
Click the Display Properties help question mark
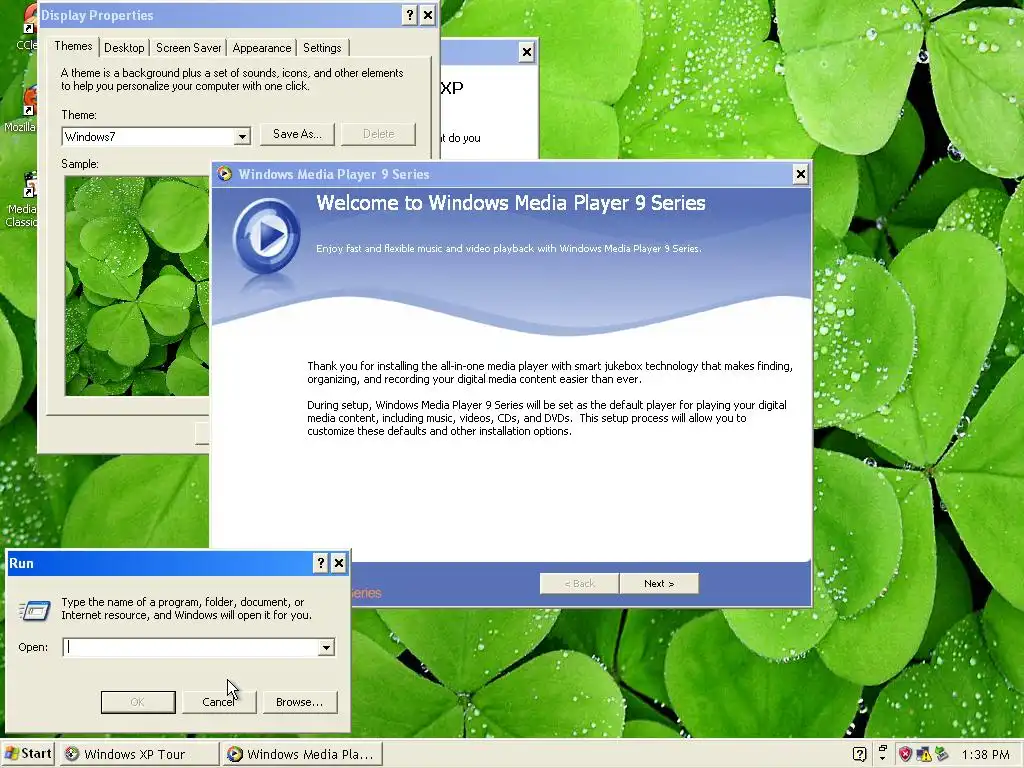pos(409,15)
